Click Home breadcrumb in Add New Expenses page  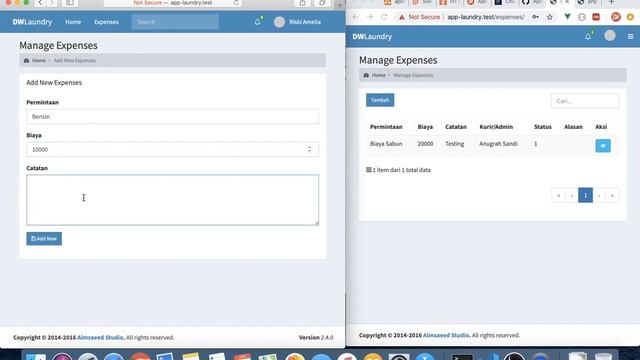39,60
